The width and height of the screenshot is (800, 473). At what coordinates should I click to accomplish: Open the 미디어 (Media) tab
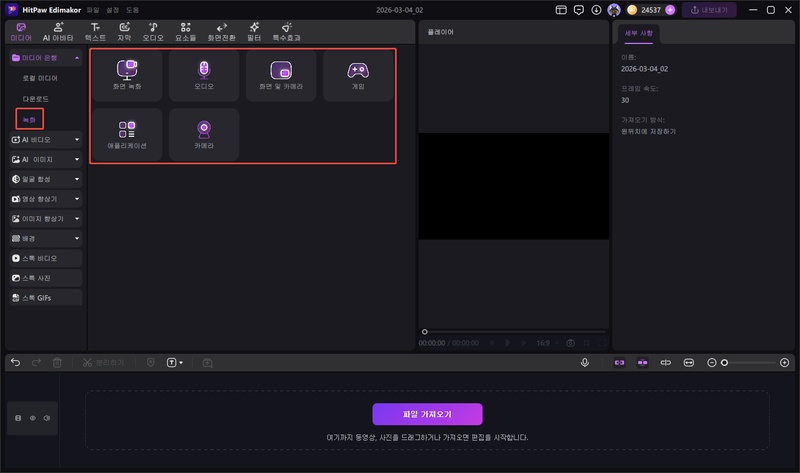[21, 32]
